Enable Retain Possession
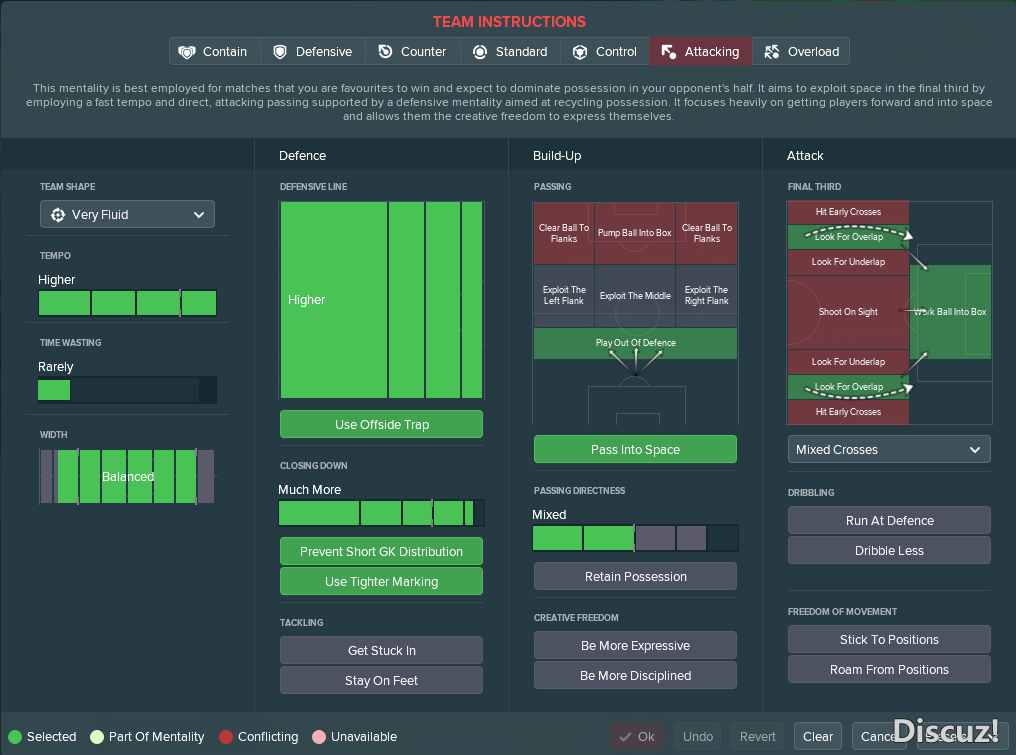The height and width of the screenshot is (755, 1016). pos(635,577)
